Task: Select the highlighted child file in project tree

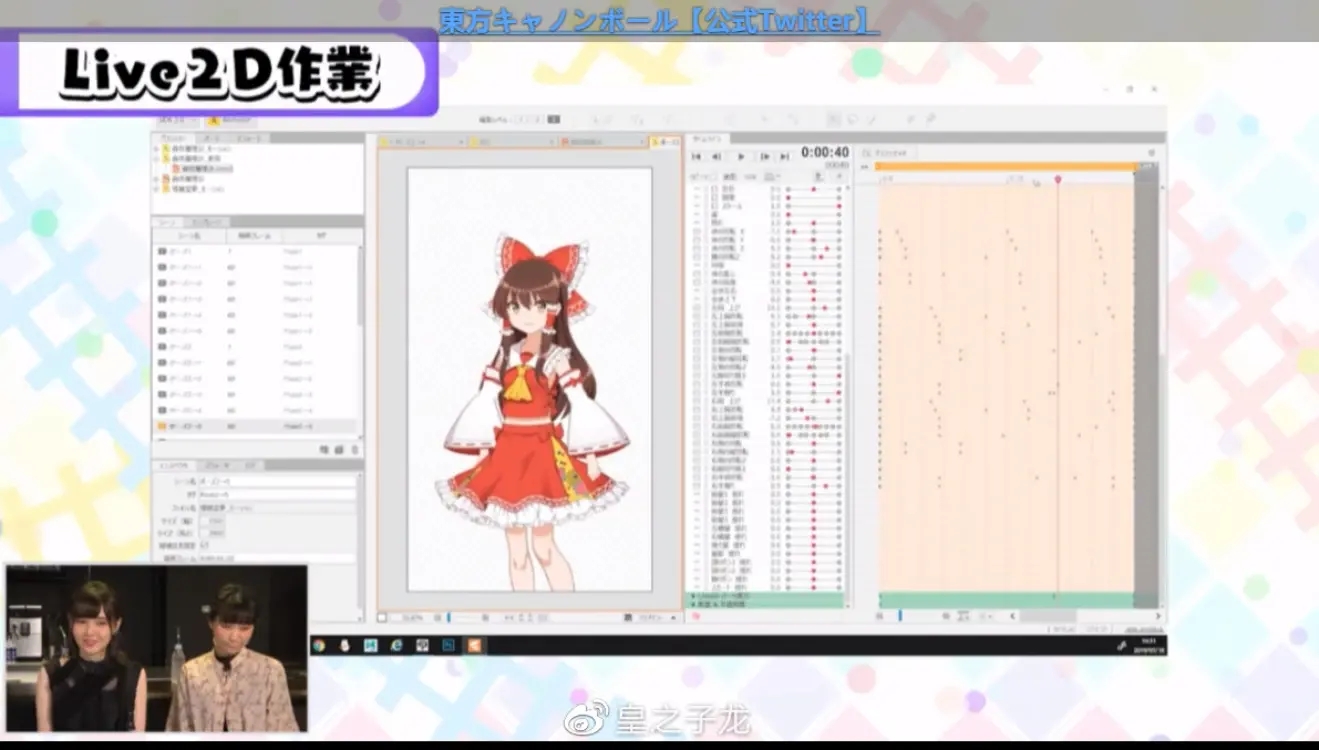Action: click(x=204, y=169)
